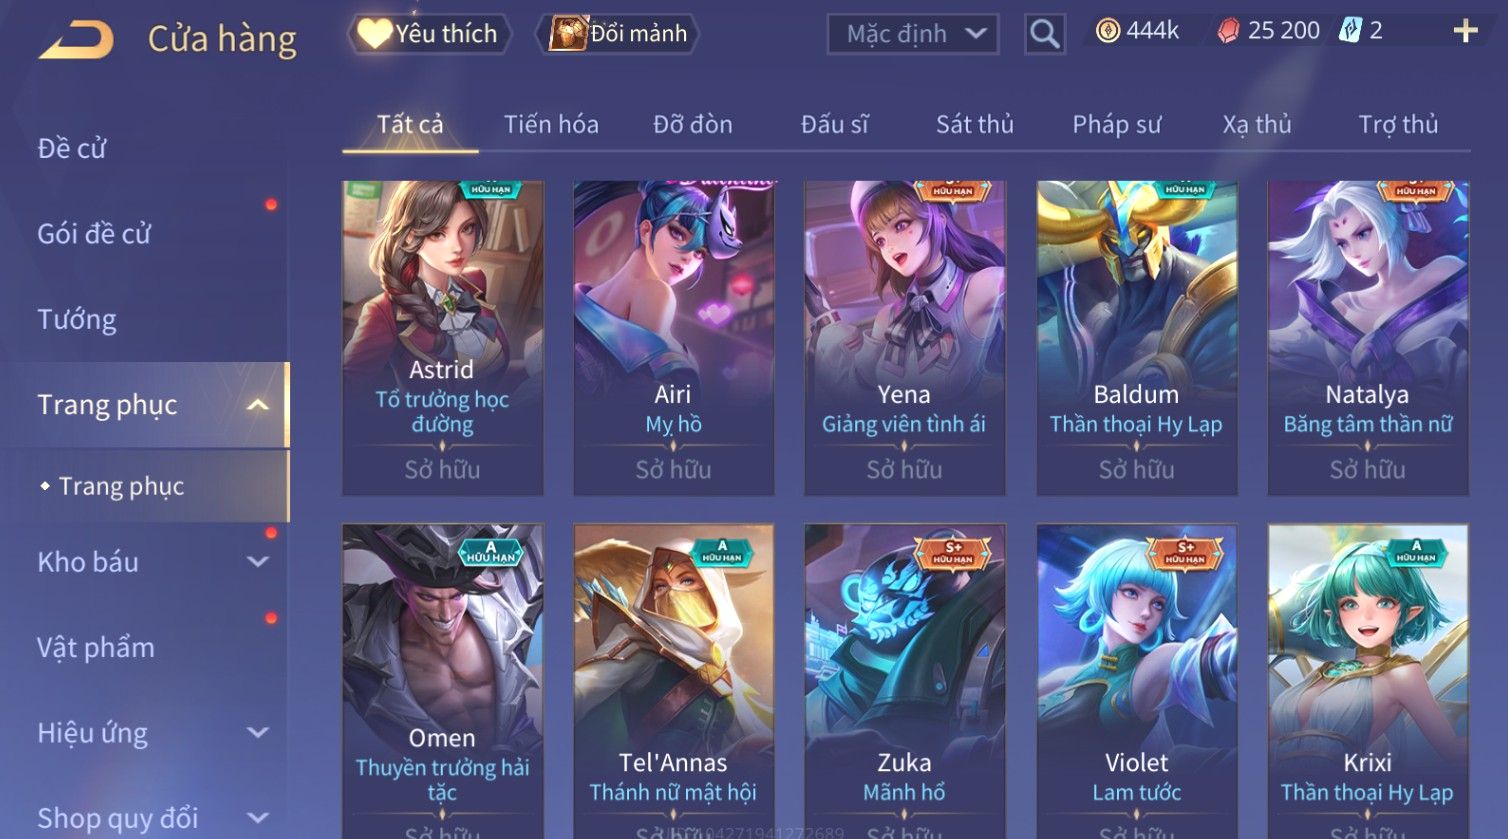Click the plus icon to add currency
The width and height of the screenshot is (1508, 839).
click(1465, 31)
